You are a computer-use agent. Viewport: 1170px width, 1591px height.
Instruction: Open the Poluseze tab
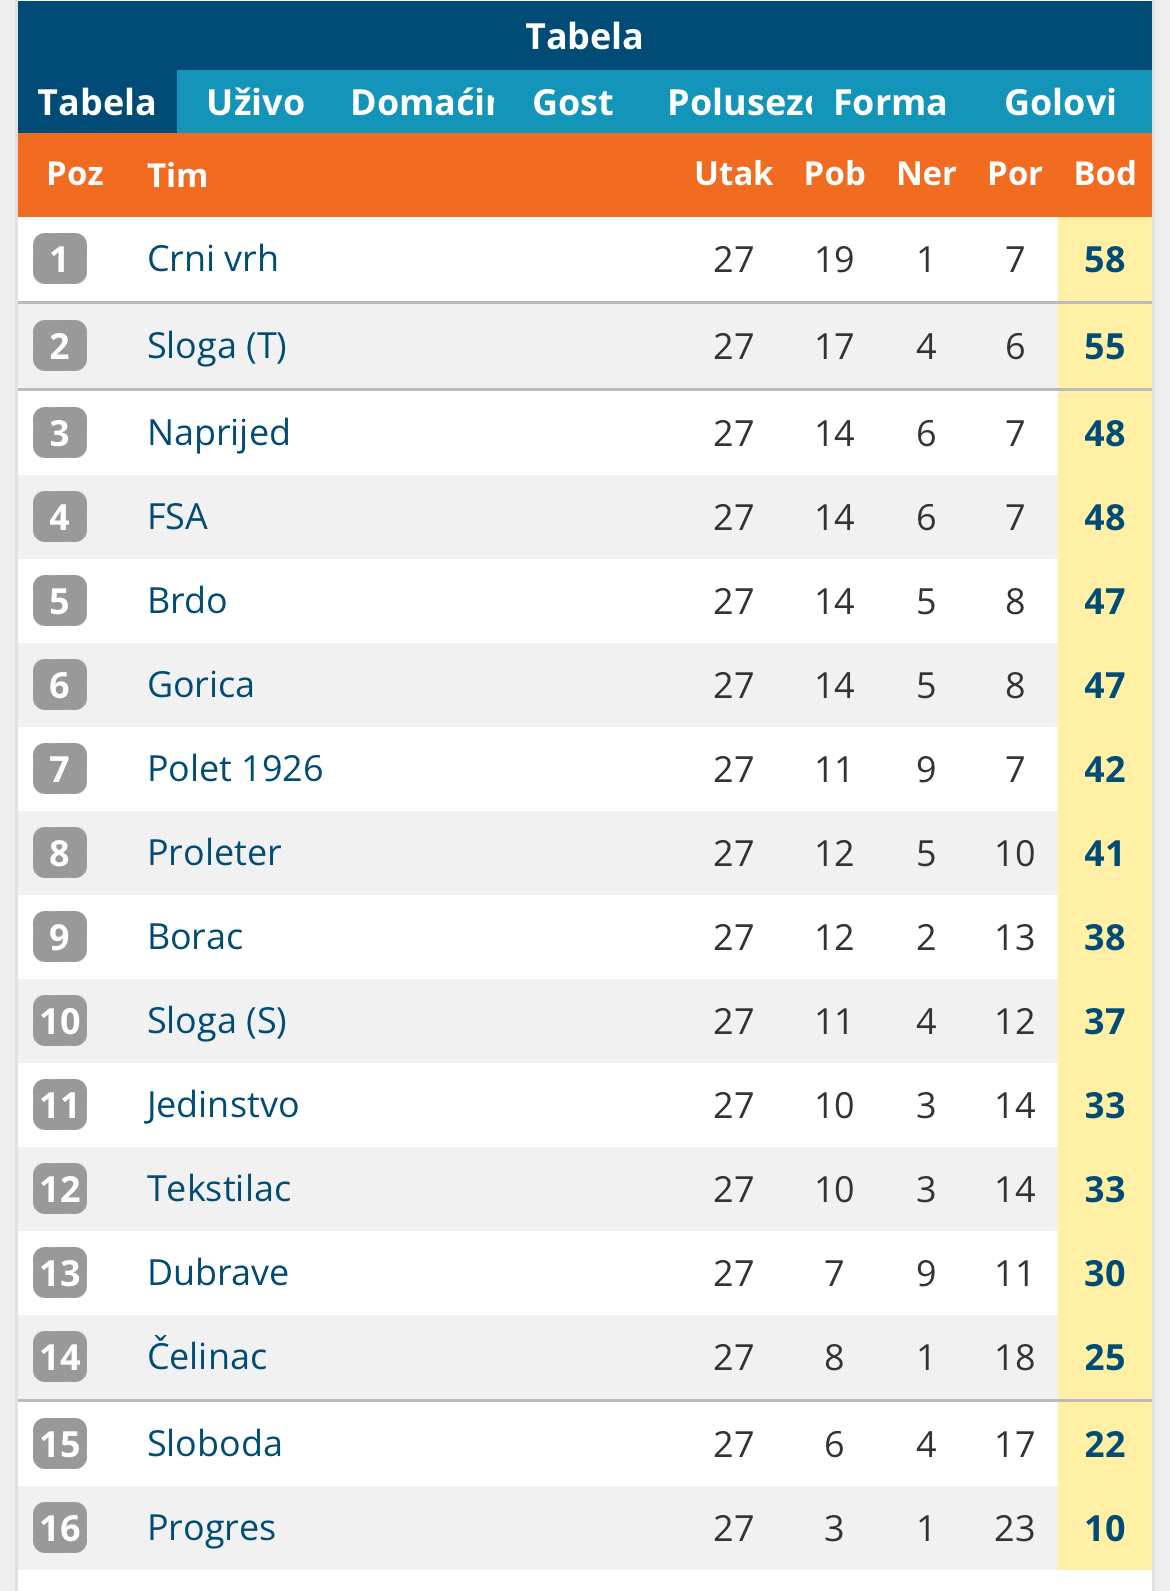point(739,102)
